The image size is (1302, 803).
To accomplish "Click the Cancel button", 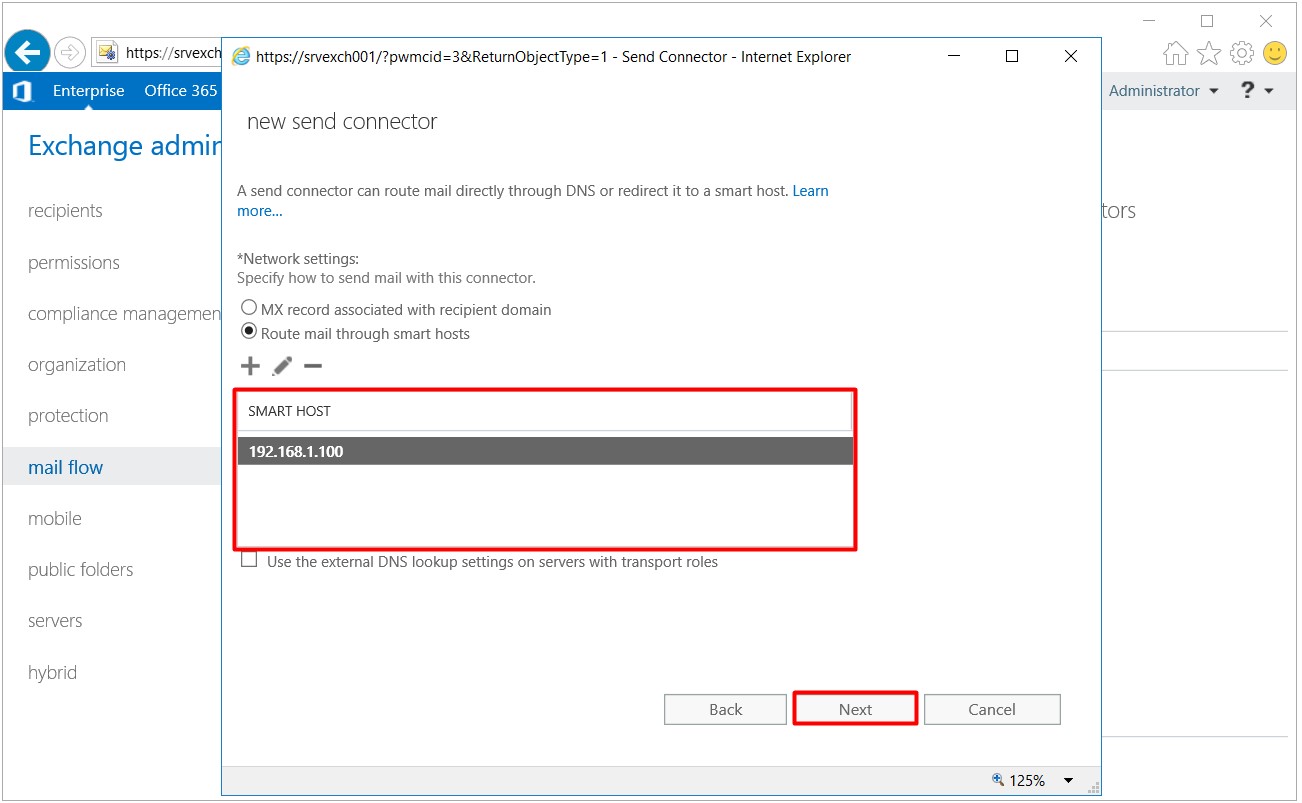I will [x=992, y=709].
